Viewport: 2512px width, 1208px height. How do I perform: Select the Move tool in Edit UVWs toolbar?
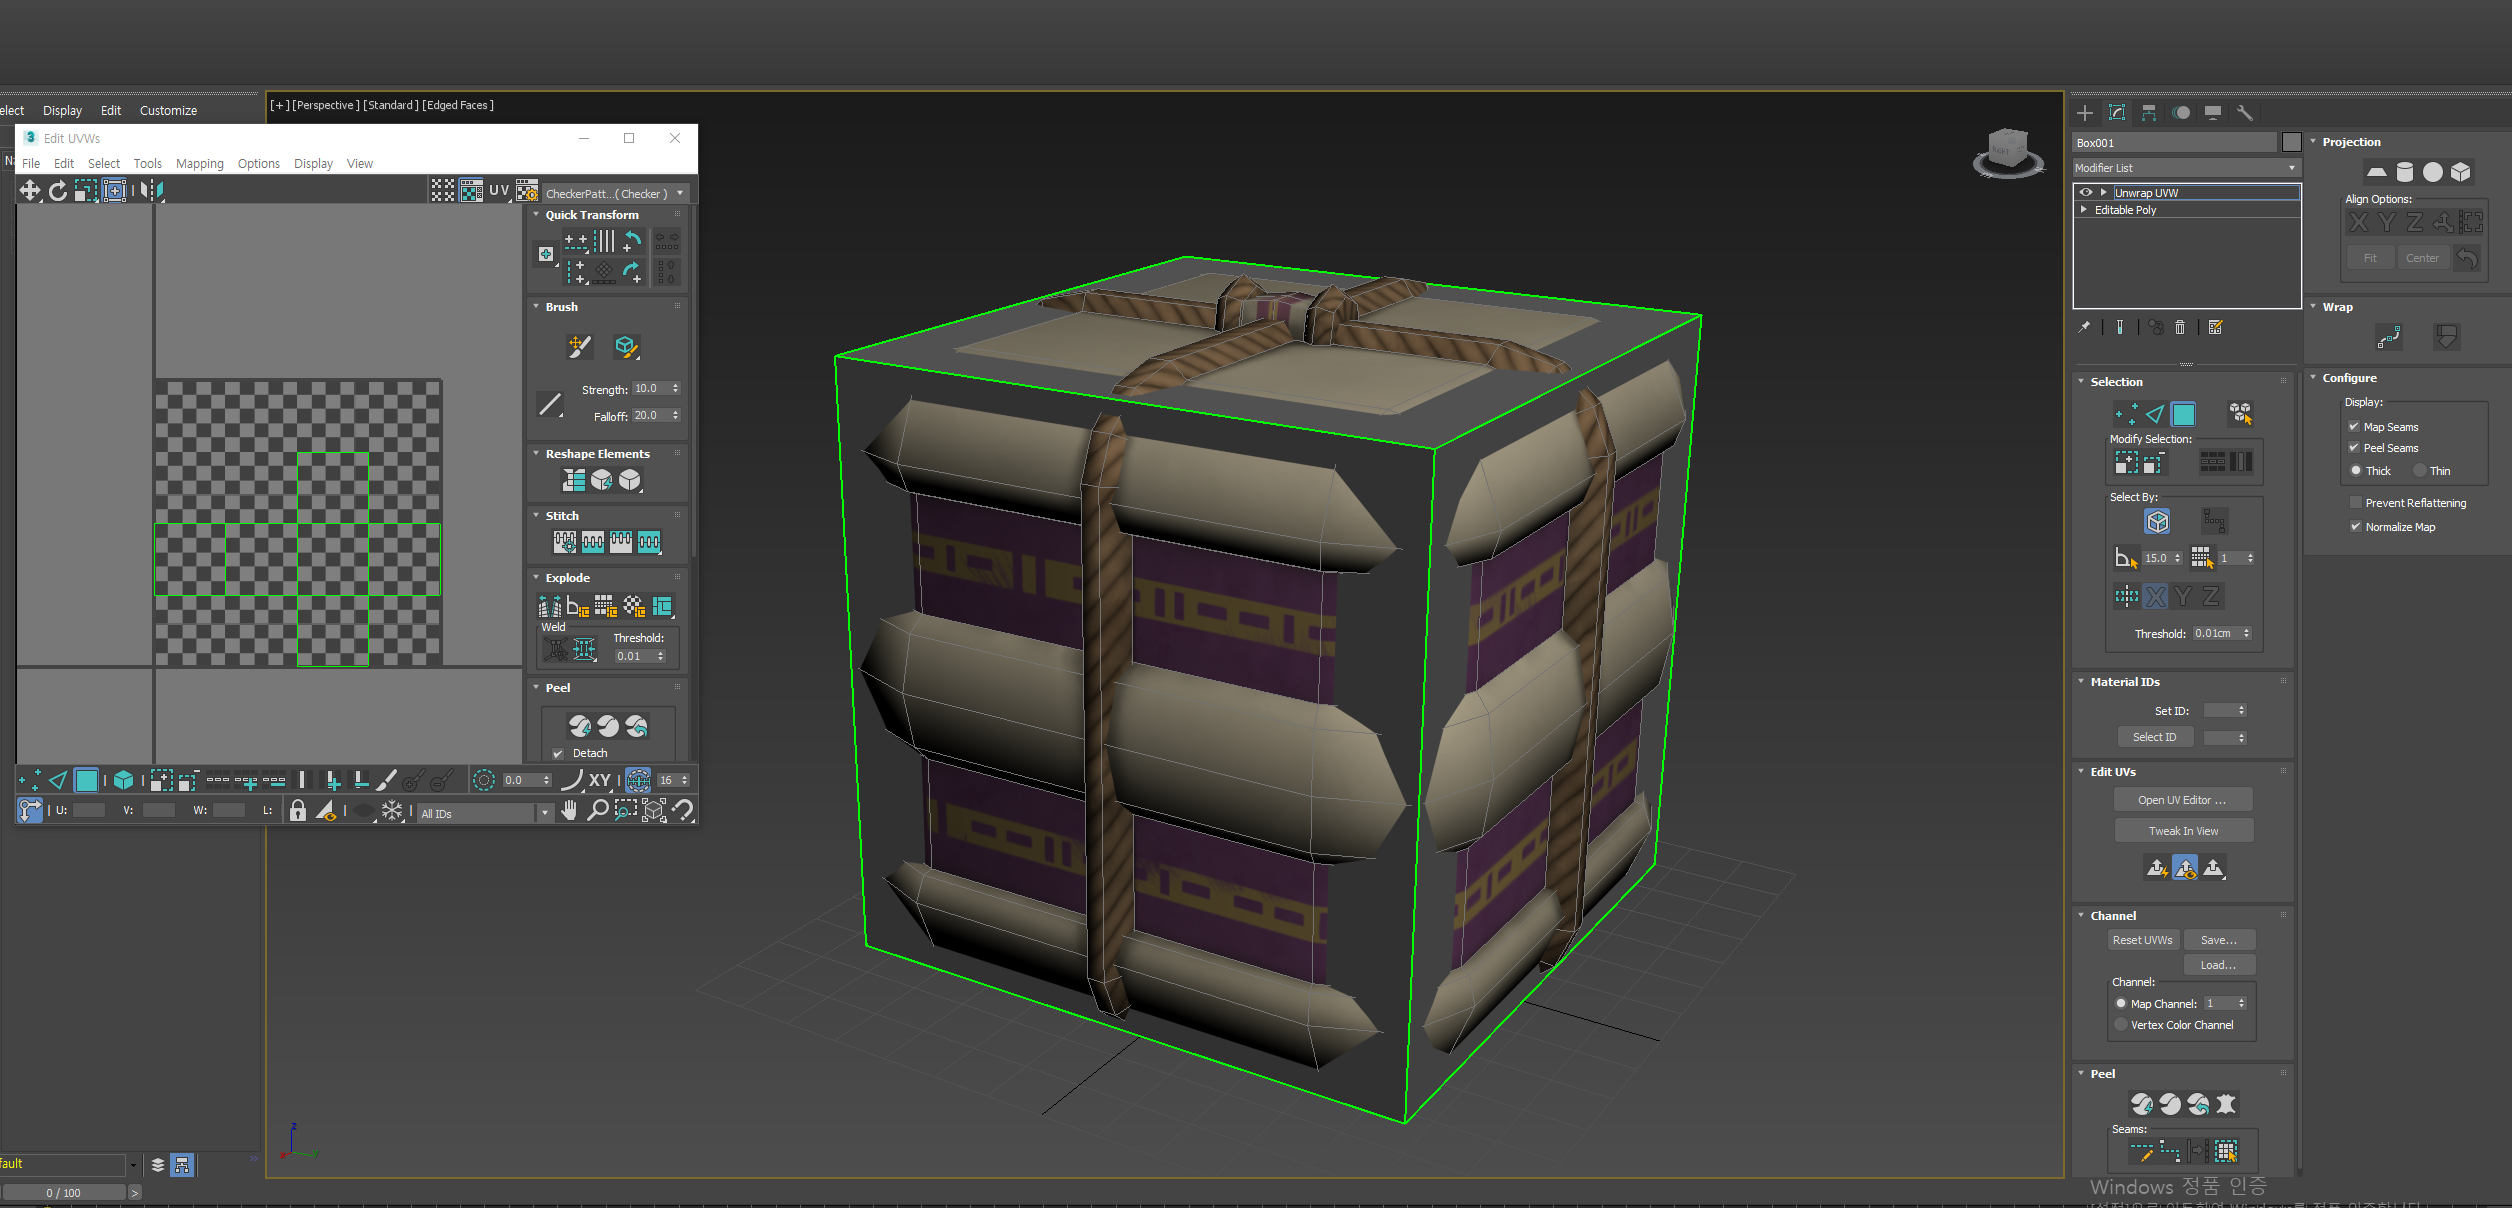30,190
